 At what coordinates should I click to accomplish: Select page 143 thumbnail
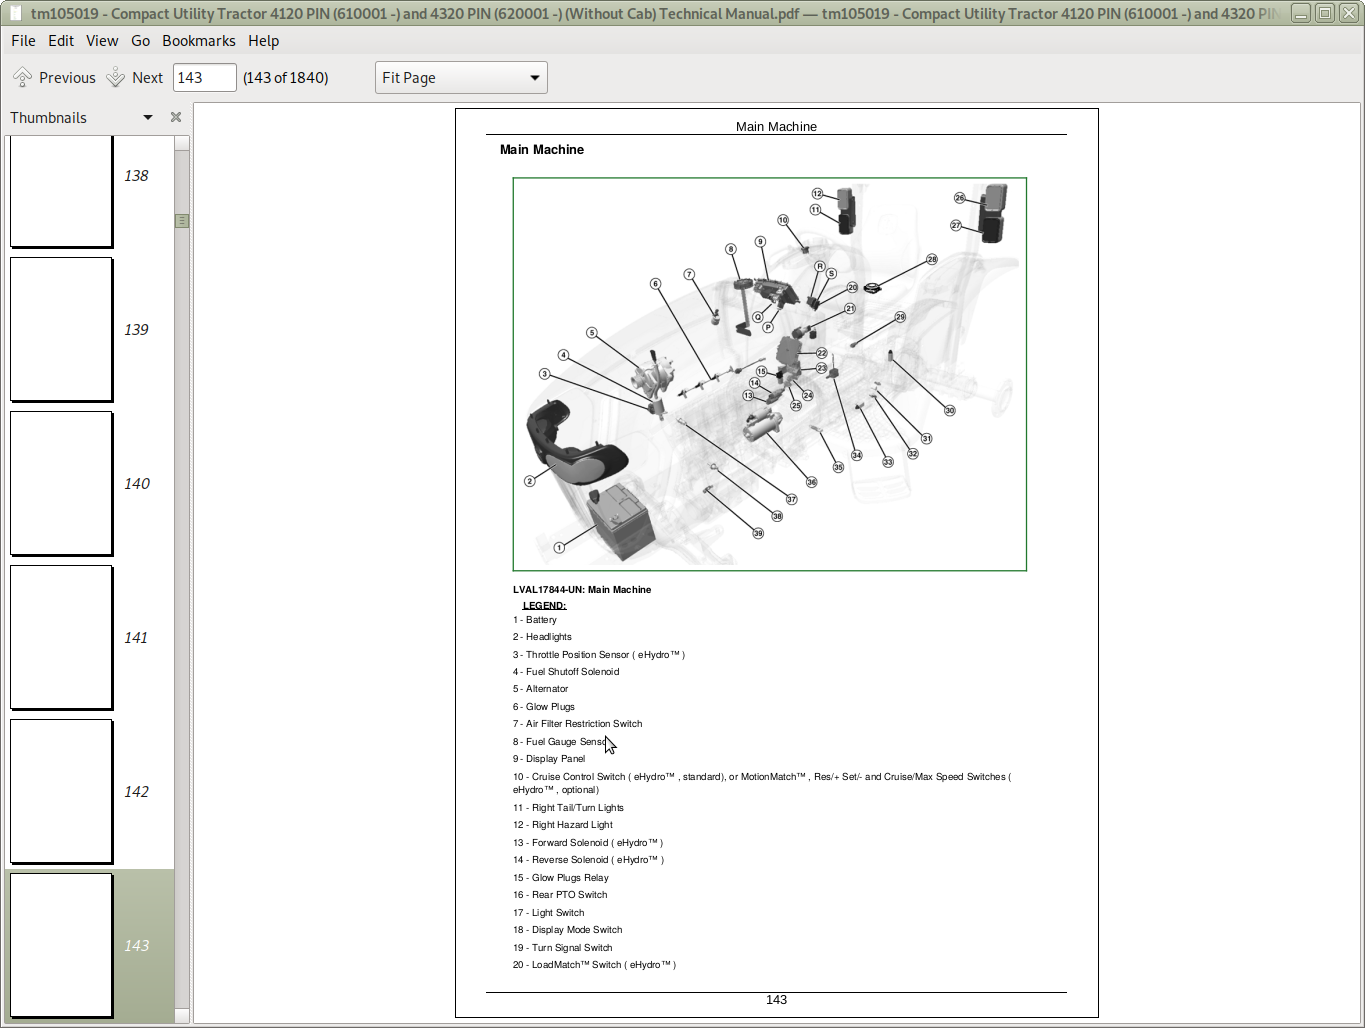pos(61,945)
